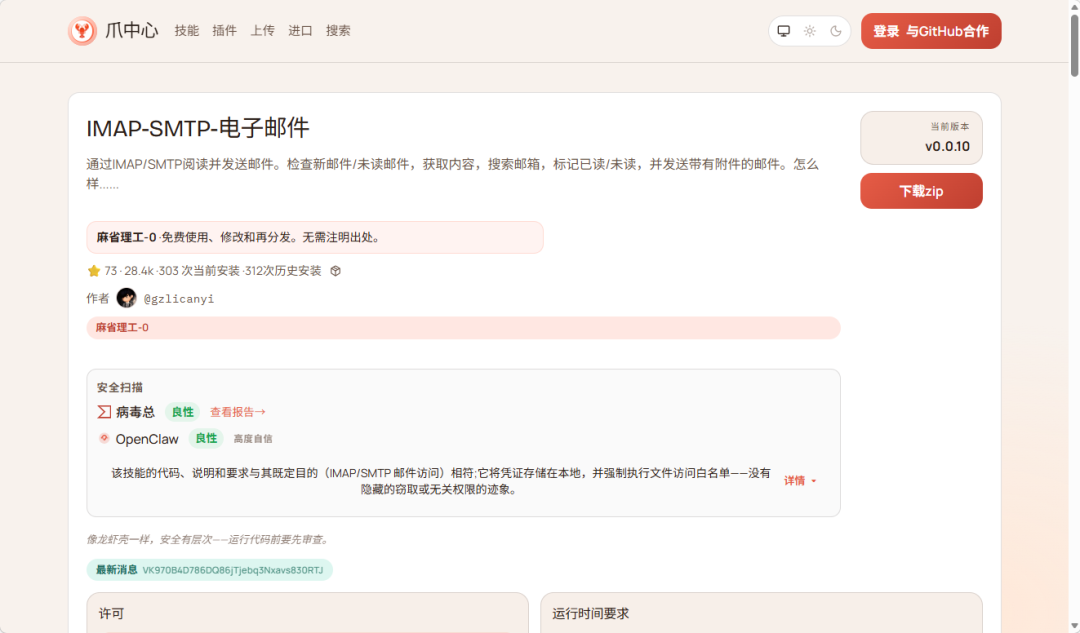Image resolution: width=1080 pixels, height=633 pixels.
Task: Click the 良性 badge next to 病毒总
Action: coord(183,412)
